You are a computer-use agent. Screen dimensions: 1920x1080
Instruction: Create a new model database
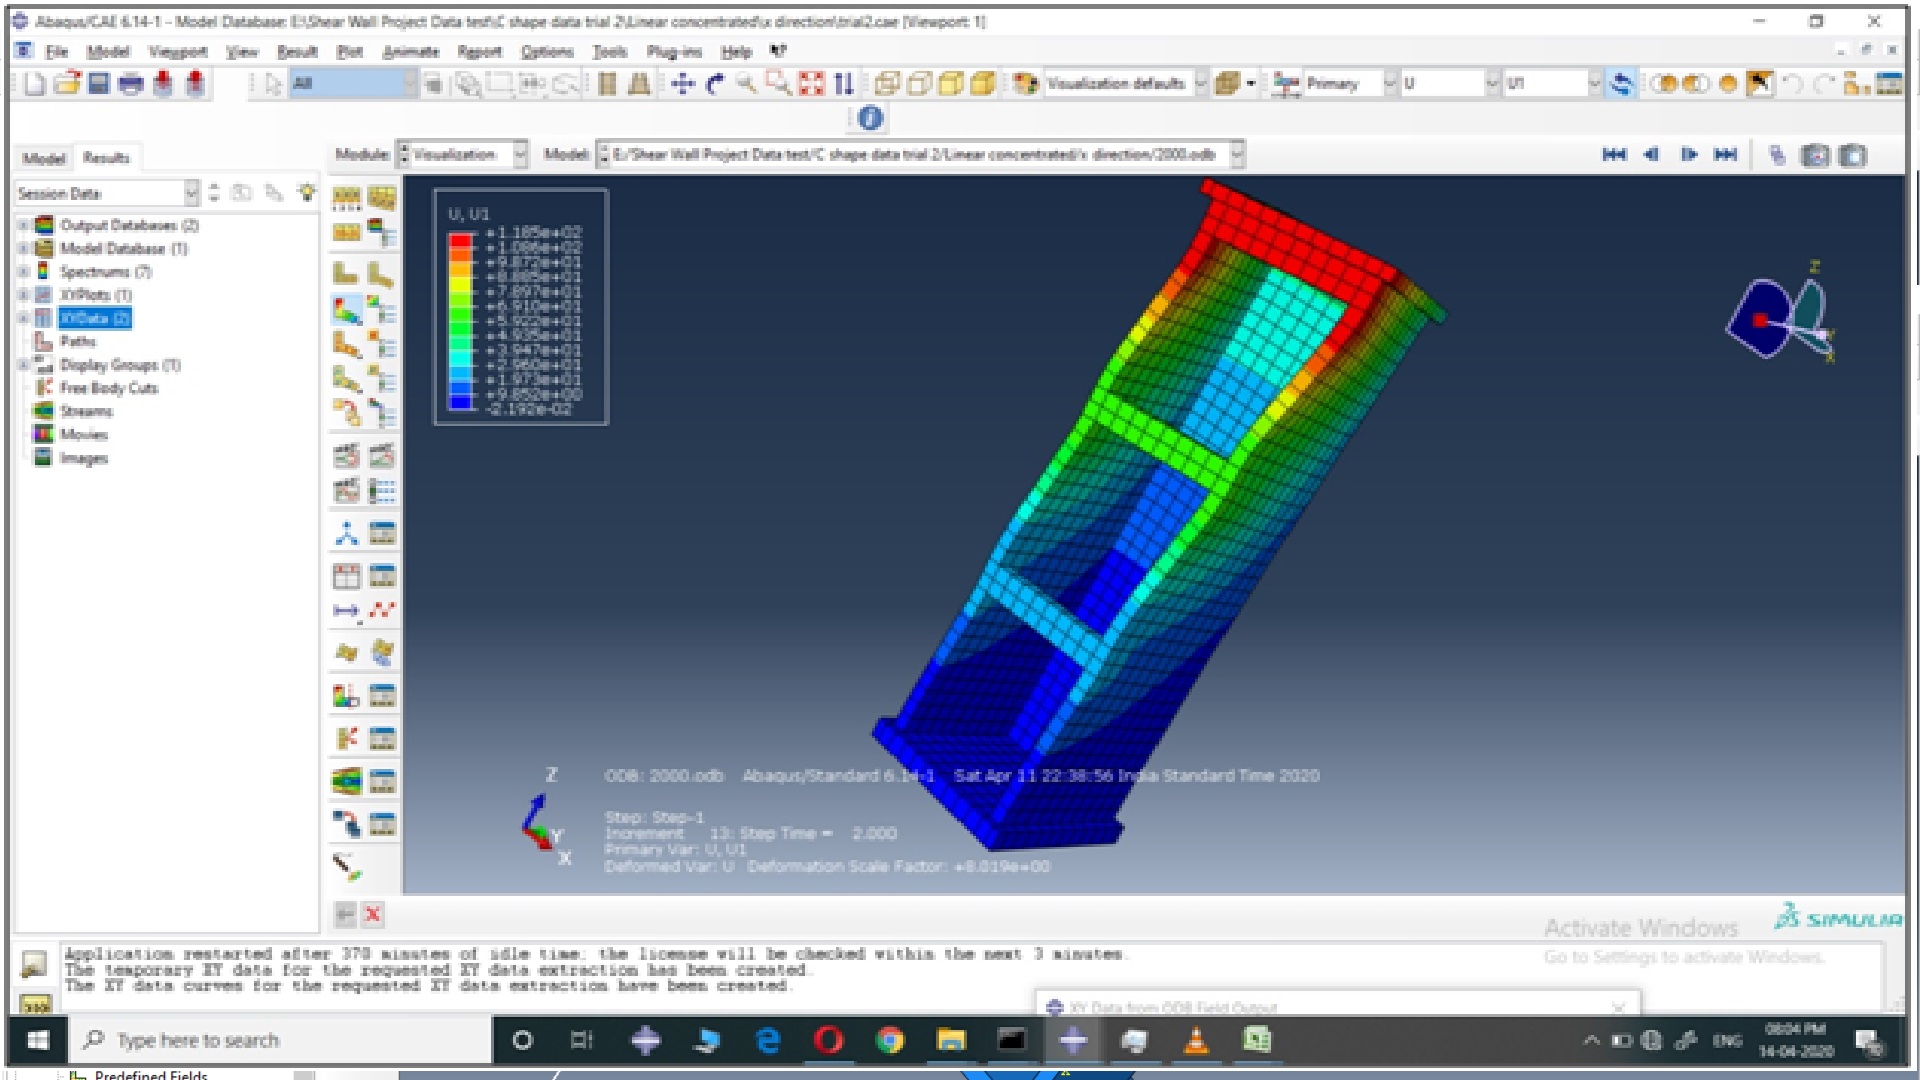[x=35, y=84]
